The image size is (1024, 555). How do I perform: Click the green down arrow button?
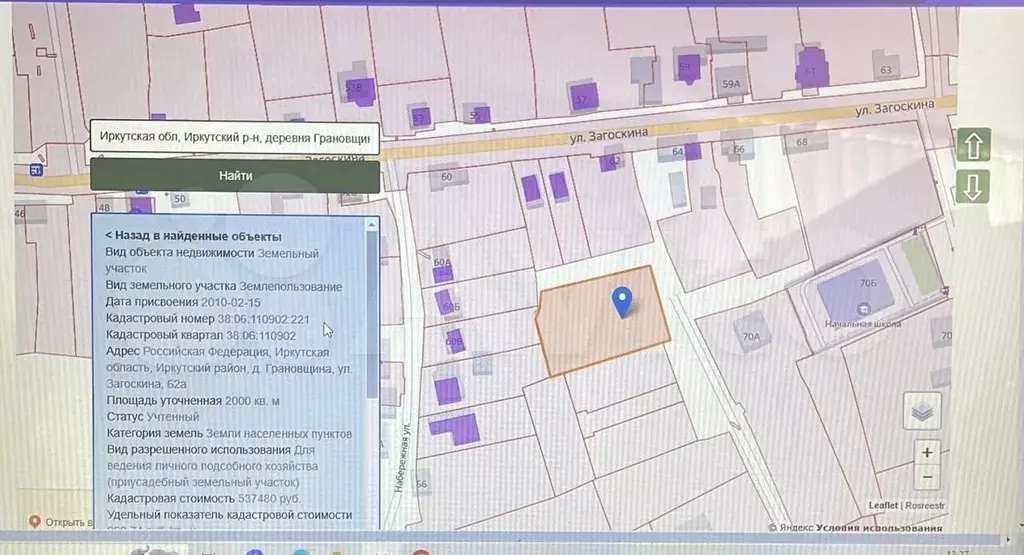click(974, 187)
